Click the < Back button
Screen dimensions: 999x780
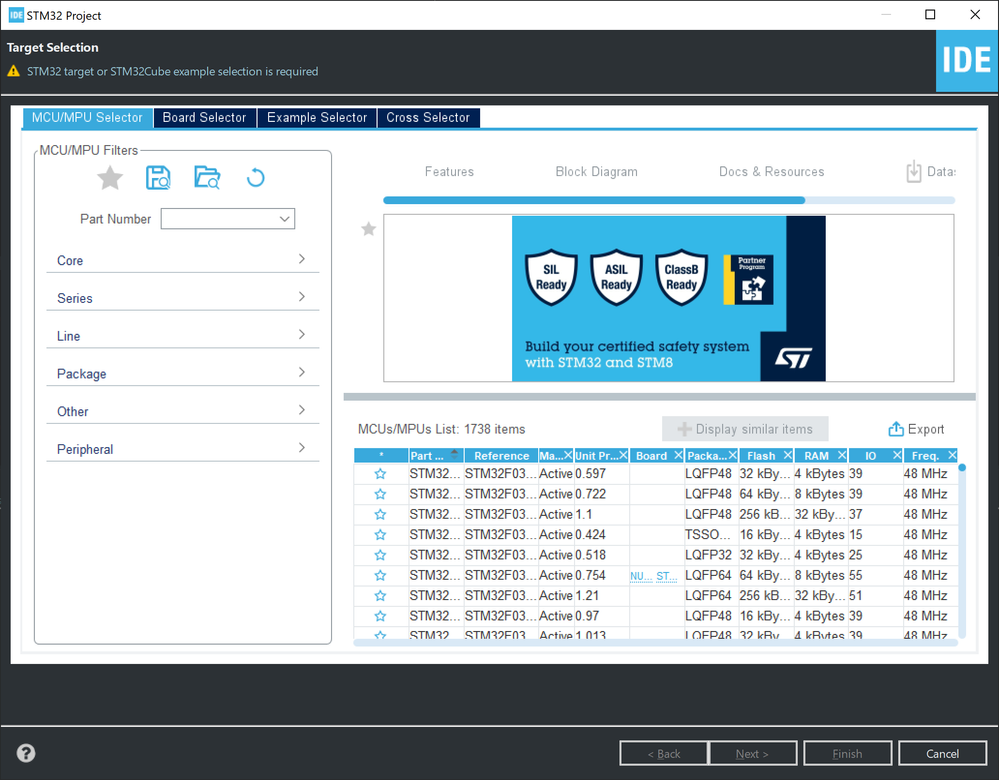click(x=664, y=753)
